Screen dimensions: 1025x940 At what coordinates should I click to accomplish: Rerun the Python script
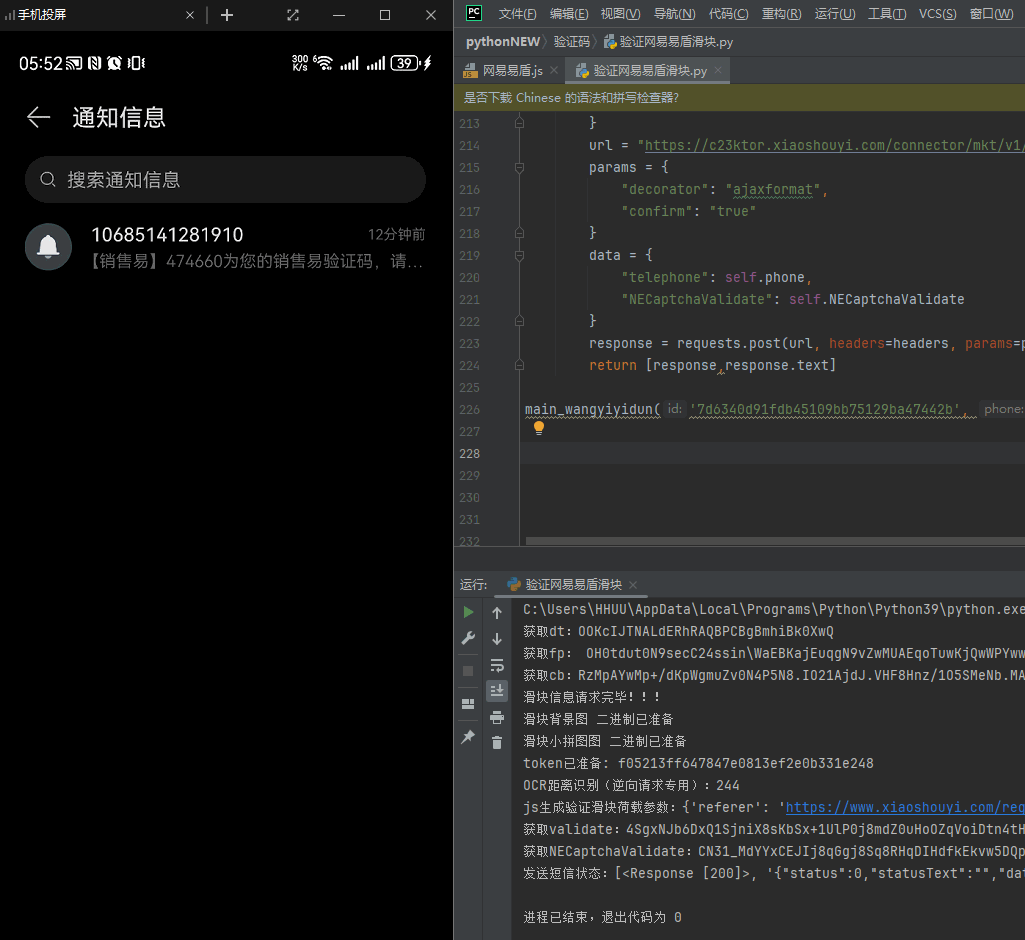pyautogui.click(x=470, y=611)
